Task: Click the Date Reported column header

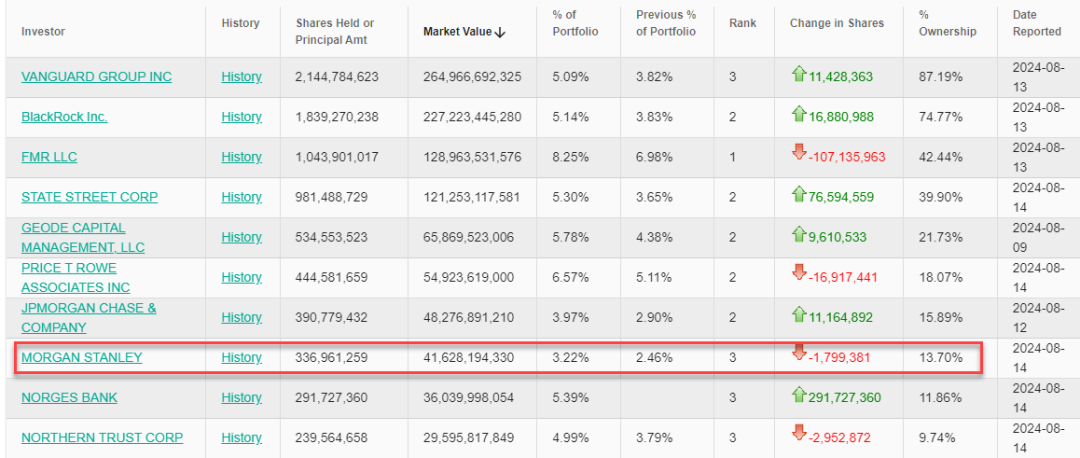Action: [x=1037, y=23]
